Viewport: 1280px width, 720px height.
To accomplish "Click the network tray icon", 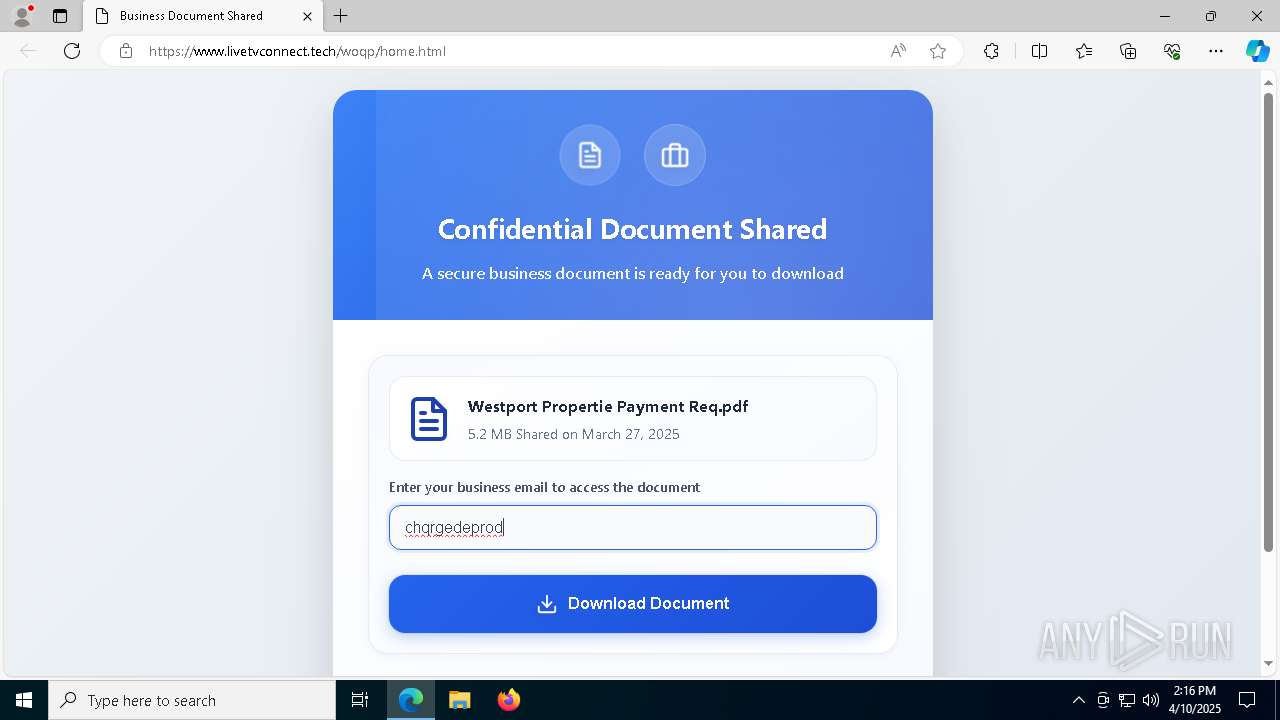I will (1127, 700).
